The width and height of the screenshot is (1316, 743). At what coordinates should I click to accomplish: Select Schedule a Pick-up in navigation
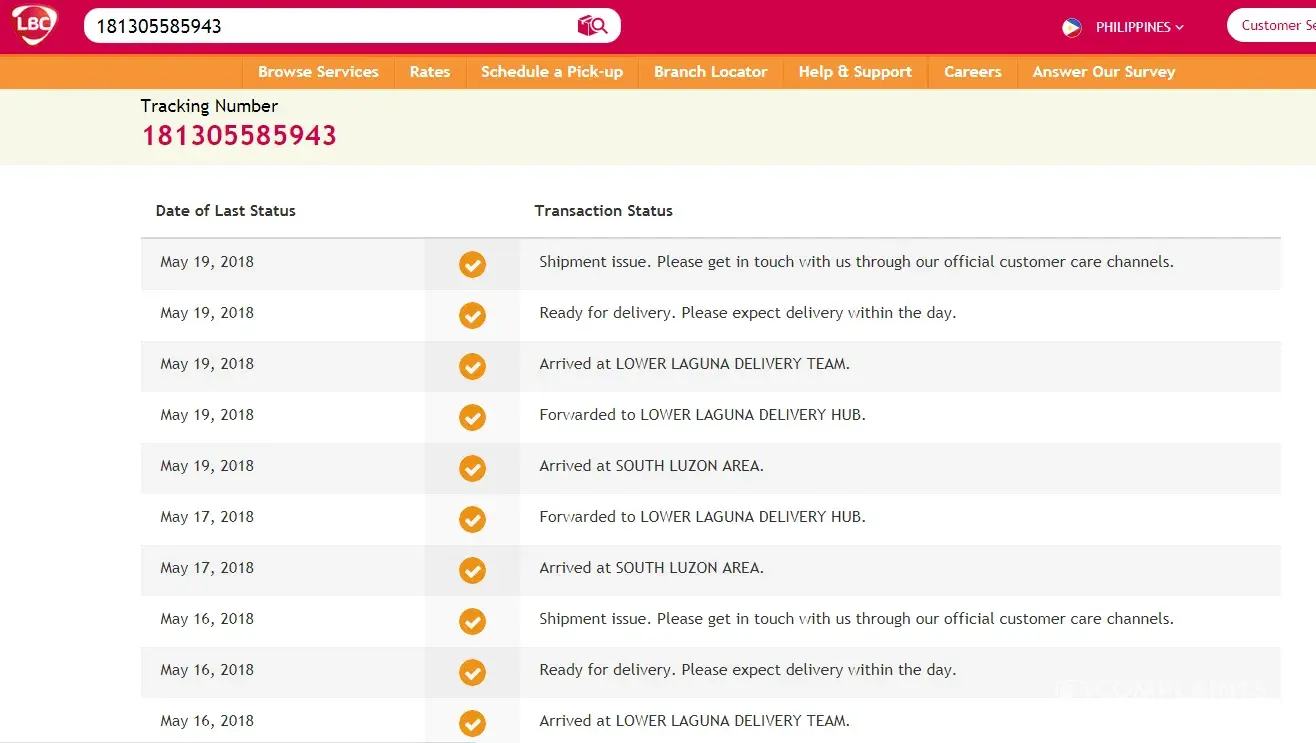[x=552, y=72]
